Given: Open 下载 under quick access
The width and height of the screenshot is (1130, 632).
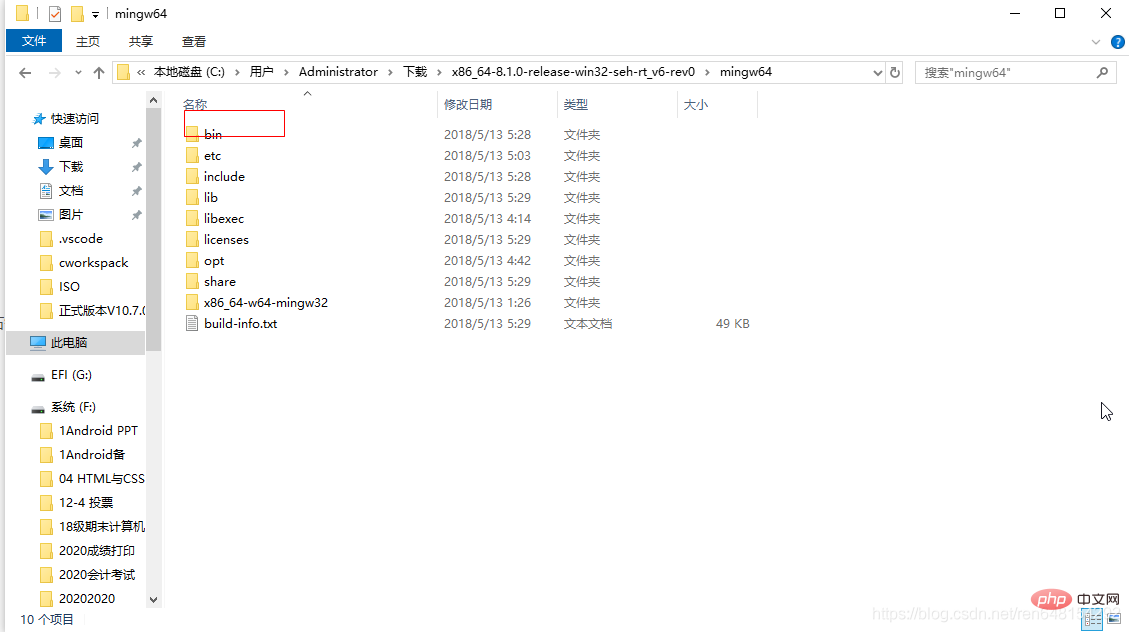Looking at the screenshot, I should (x=71, y=166).
